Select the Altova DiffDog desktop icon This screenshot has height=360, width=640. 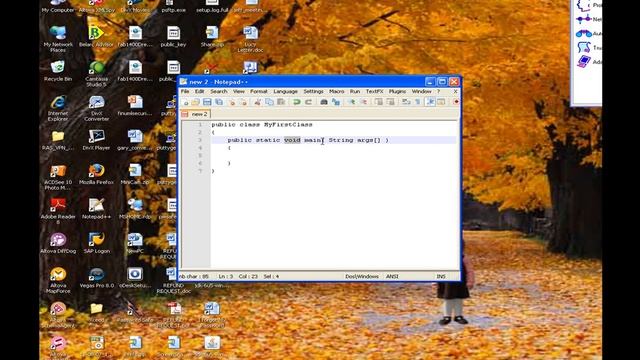pos(58,243)
